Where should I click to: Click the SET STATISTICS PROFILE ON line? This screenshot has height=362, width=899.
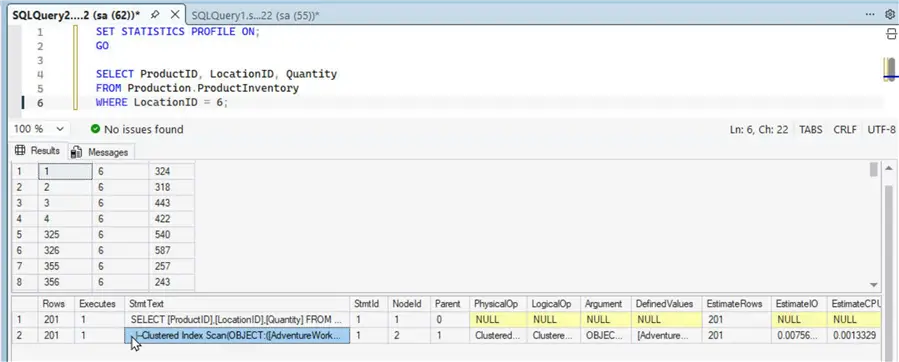point(178,32)
